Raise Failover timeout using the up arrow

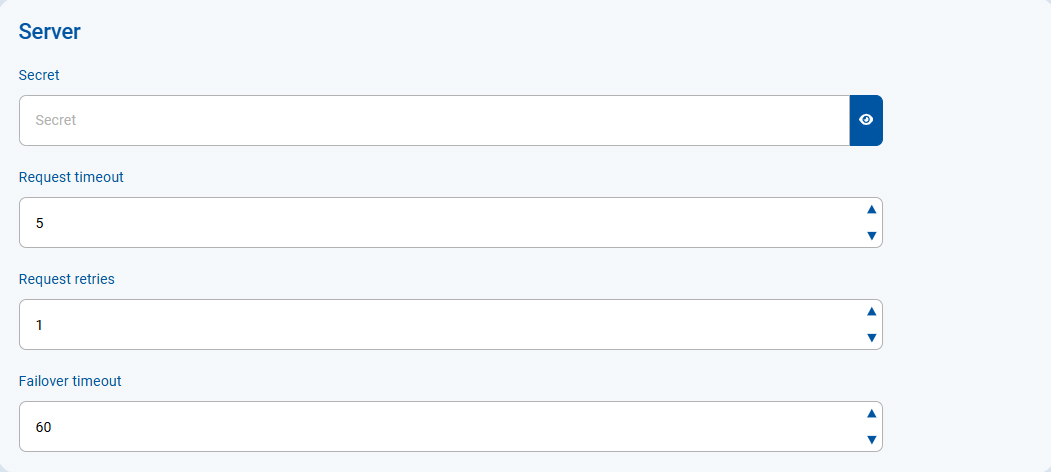(871, 413)
